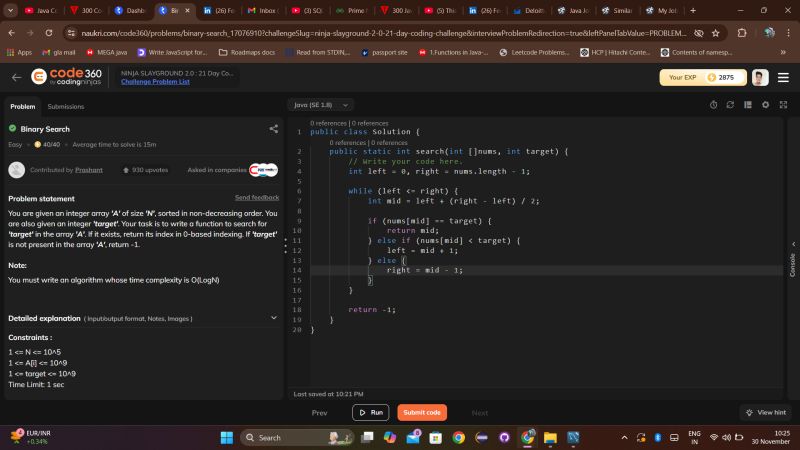The height and width of the screenshot is (450, 800).
Task: Open the hamburger menu at top right
Action: coord(782,77)
